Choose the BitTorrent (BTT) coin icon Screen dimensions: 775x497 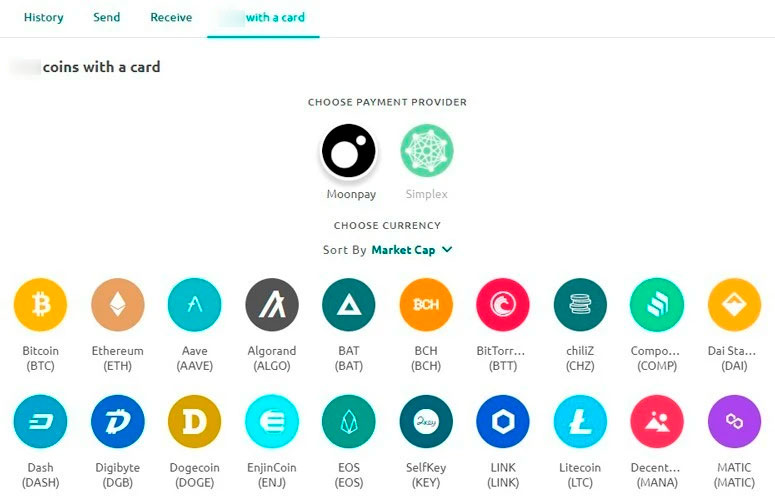(x=503, y=304)
